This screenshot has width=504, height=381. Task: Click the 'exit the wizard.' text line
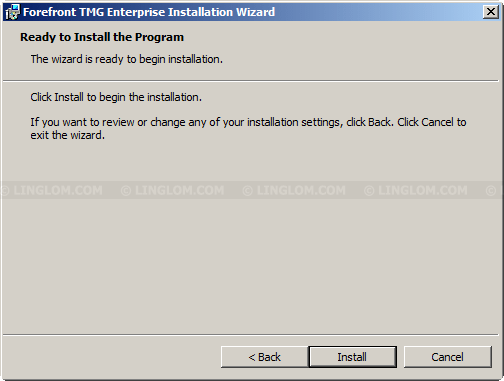click(68, 135)
